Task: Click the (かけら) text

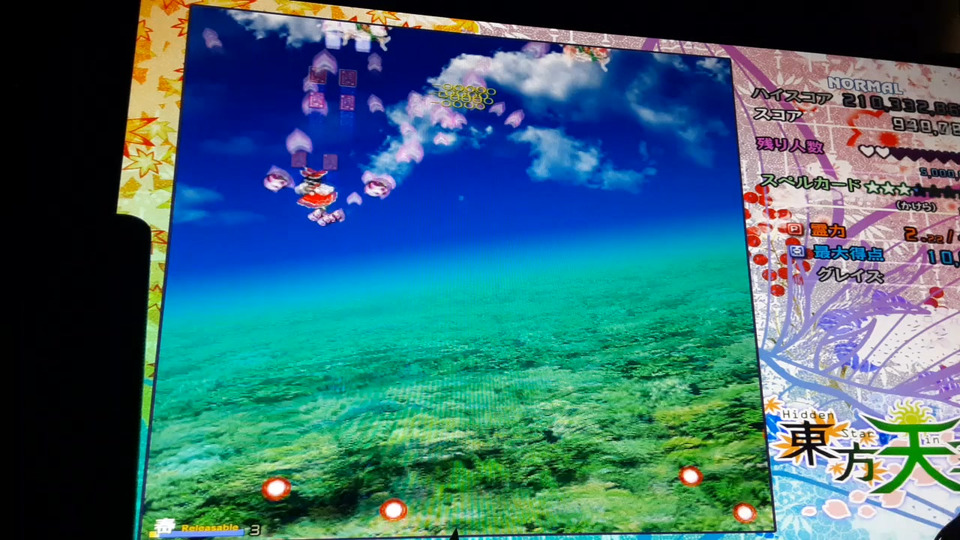Action: (x=916, y=206)
